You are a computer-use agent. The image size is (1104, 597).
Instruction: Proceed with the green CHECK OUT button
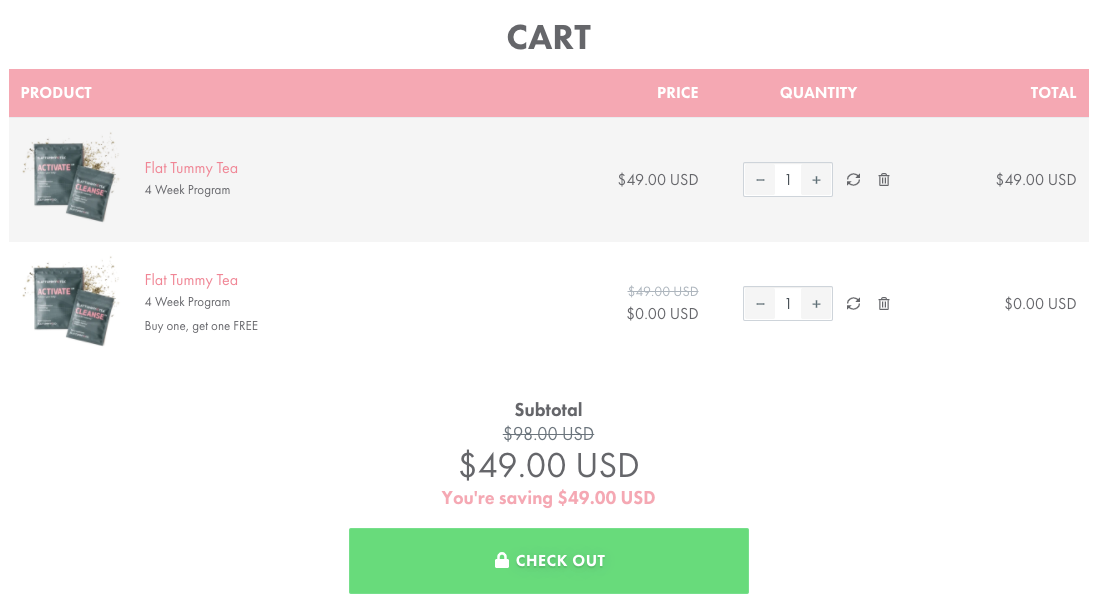coord(548,560)
